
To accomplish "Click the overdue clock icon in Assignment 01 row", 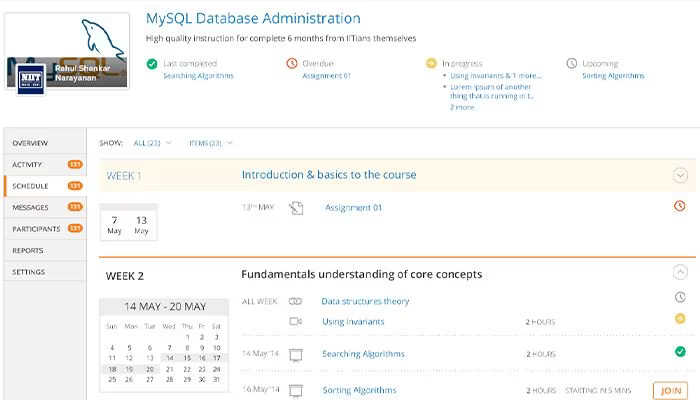I will [x=679, y=206].
